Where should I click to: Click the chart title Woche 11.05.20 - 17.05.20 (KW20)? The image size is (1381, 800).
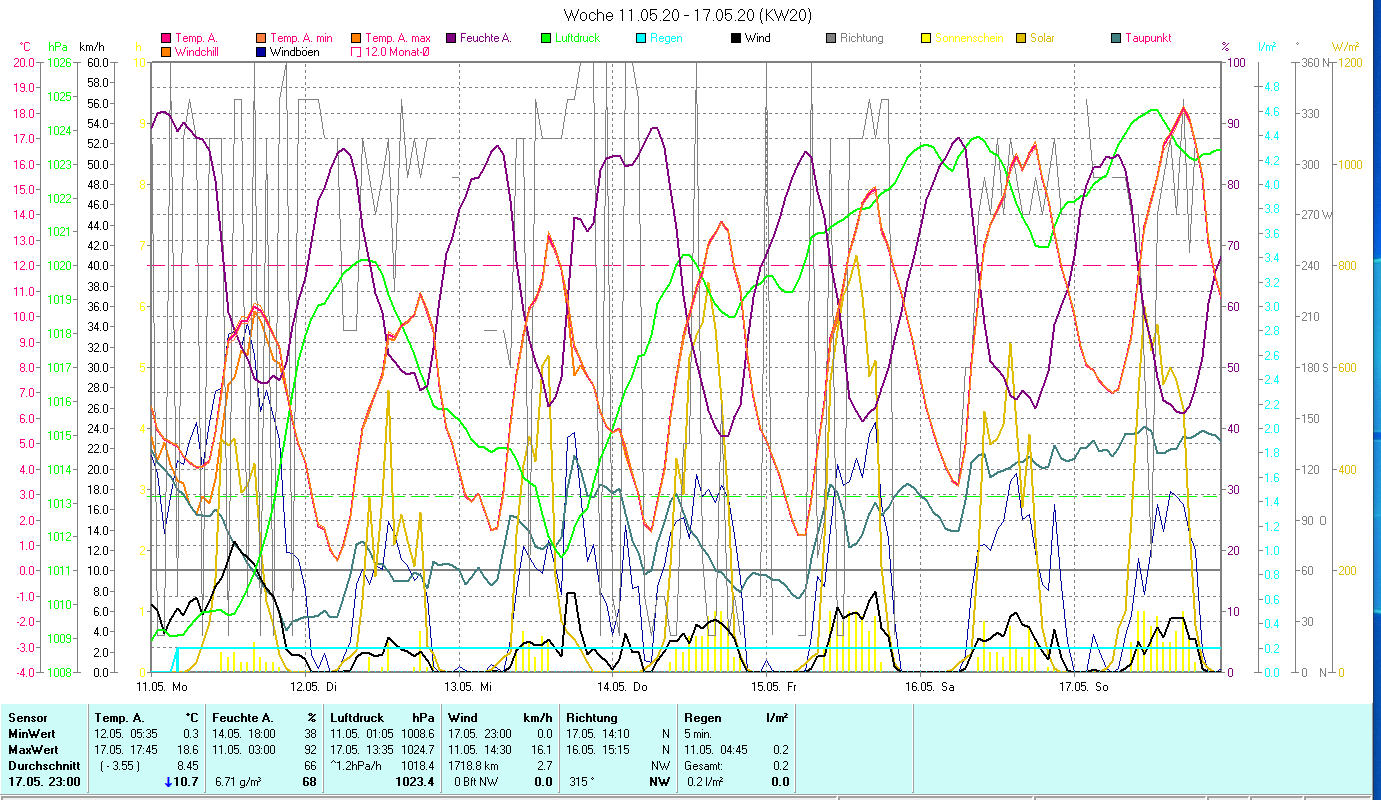[689, 15]
